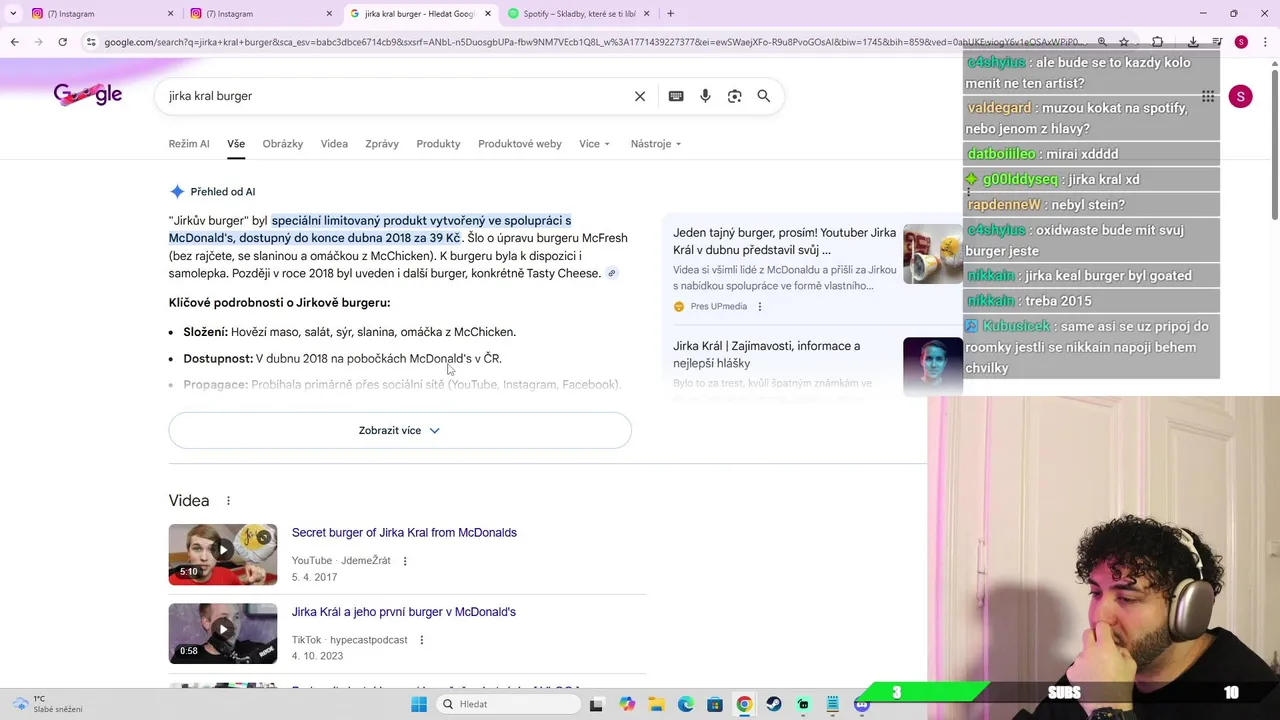The image size is (1280, 720).
Task: Open options for the JdemeŽrát YouTube result
Action: [x=405, y=561]
